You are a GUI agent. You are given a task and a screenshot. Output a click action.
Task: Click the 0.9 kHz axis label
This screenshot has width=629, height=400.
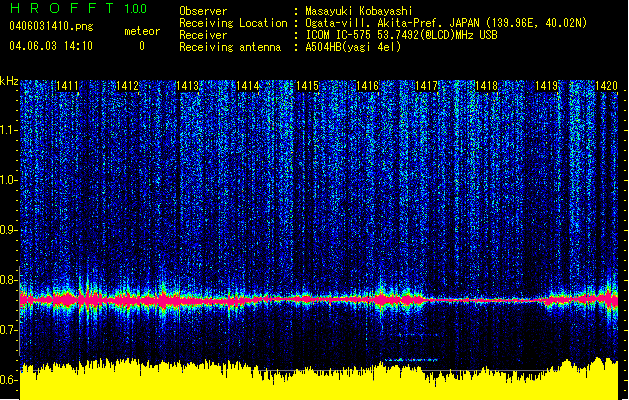point(9,230)
